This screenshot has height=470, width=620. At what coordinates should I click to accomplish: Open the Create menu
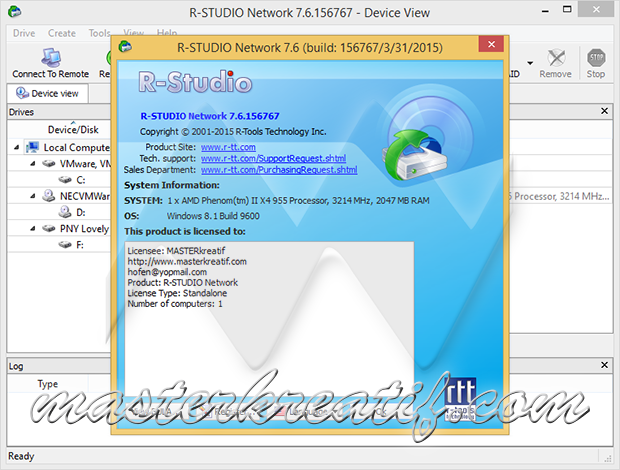62,33
